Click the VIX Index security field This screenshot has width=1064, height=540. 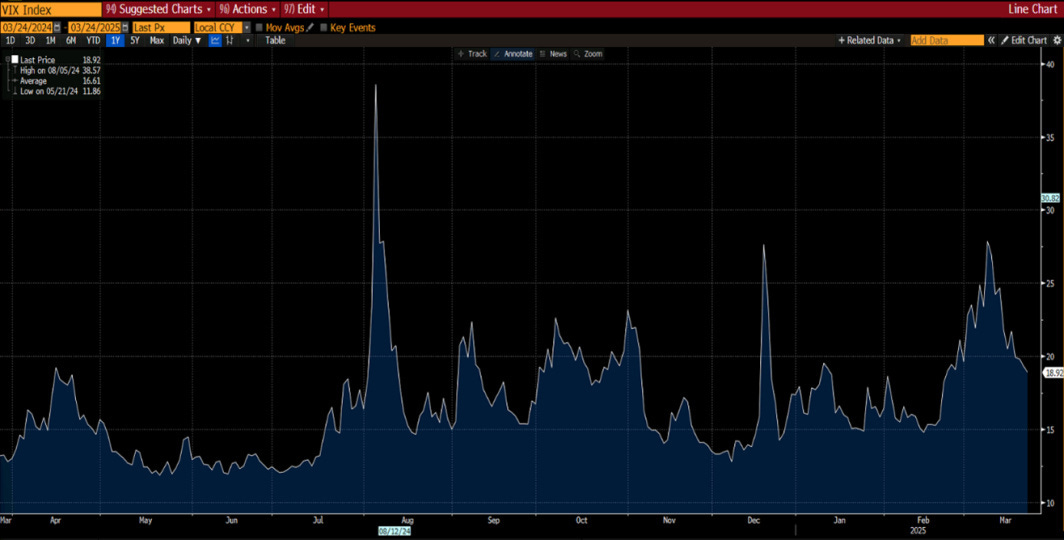pyautogui.click(x=50, y=9)
